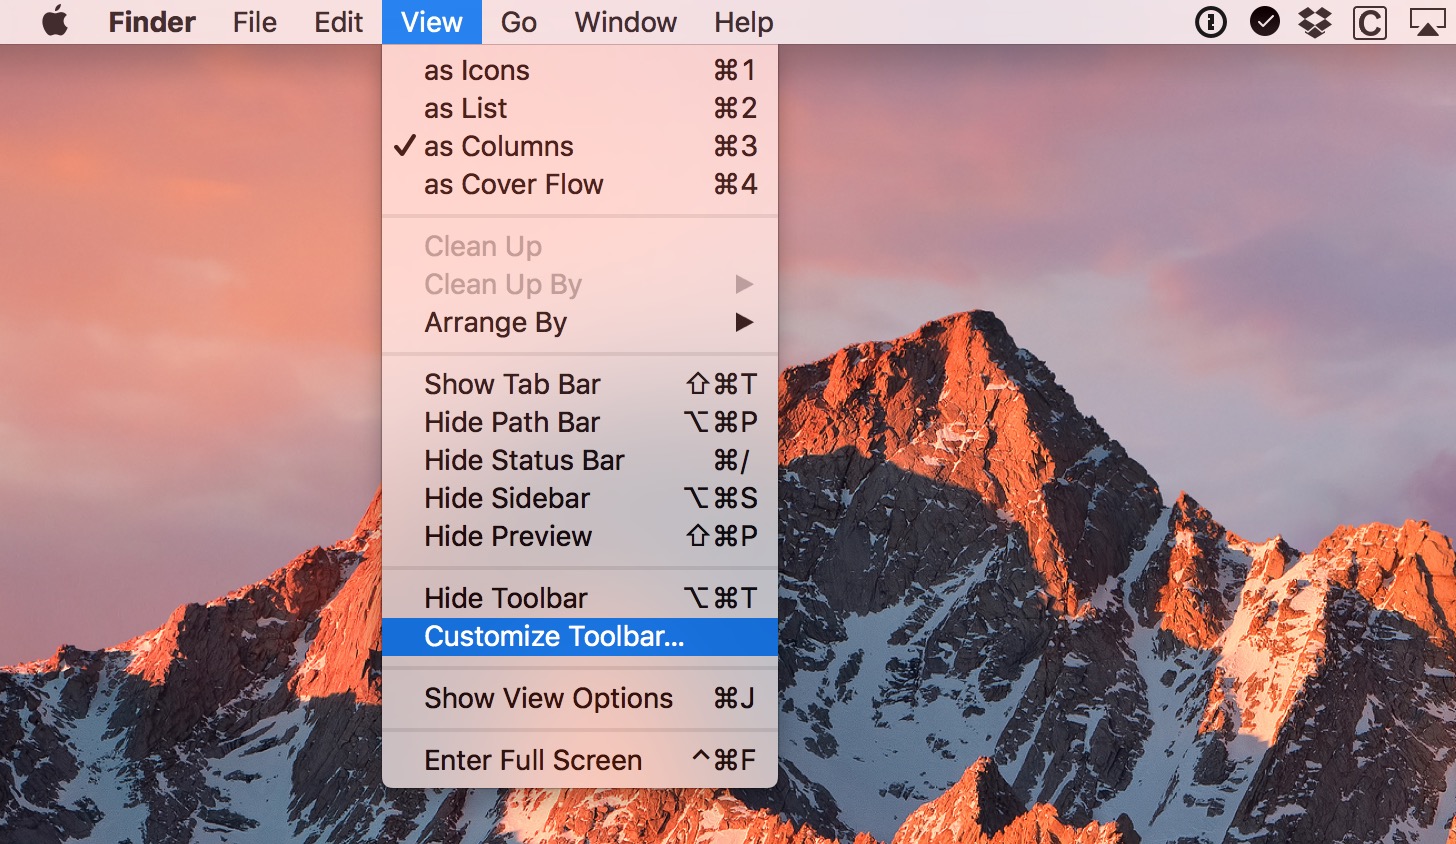This screenshot has width=1456, height=844.
Task: Open the Window menu
Action: pos(626,22)
